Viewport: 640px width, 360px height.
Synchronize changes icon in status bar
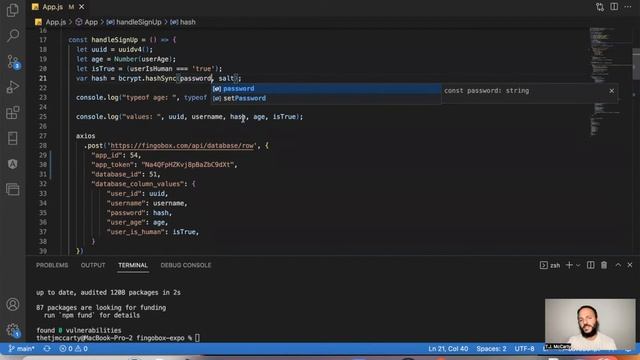point(47,349)
